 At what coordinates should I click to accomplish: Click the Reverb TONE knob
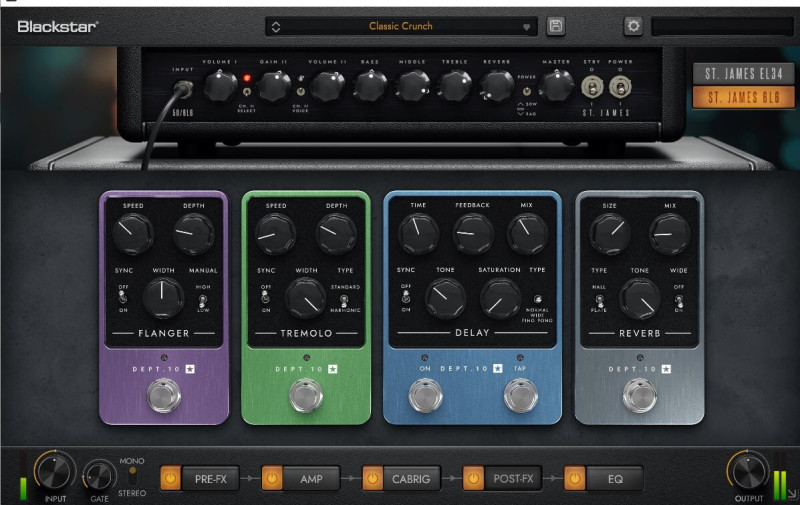tap(640, 298)
